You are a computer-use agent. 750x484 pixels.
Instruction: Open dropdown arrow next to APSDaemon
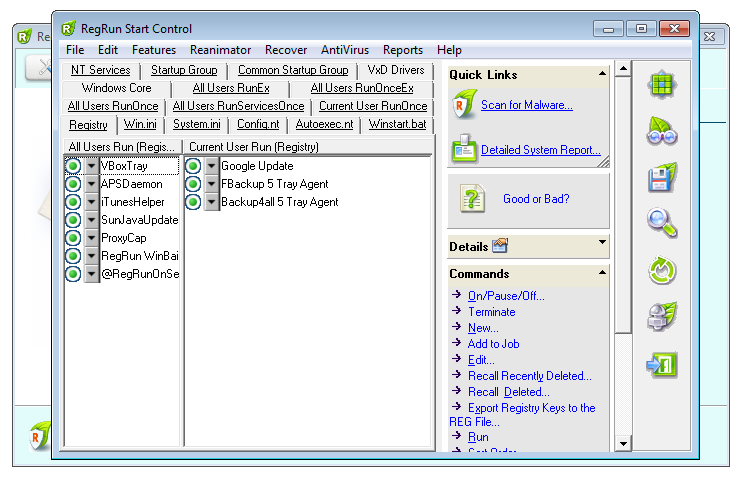point(91,184)
